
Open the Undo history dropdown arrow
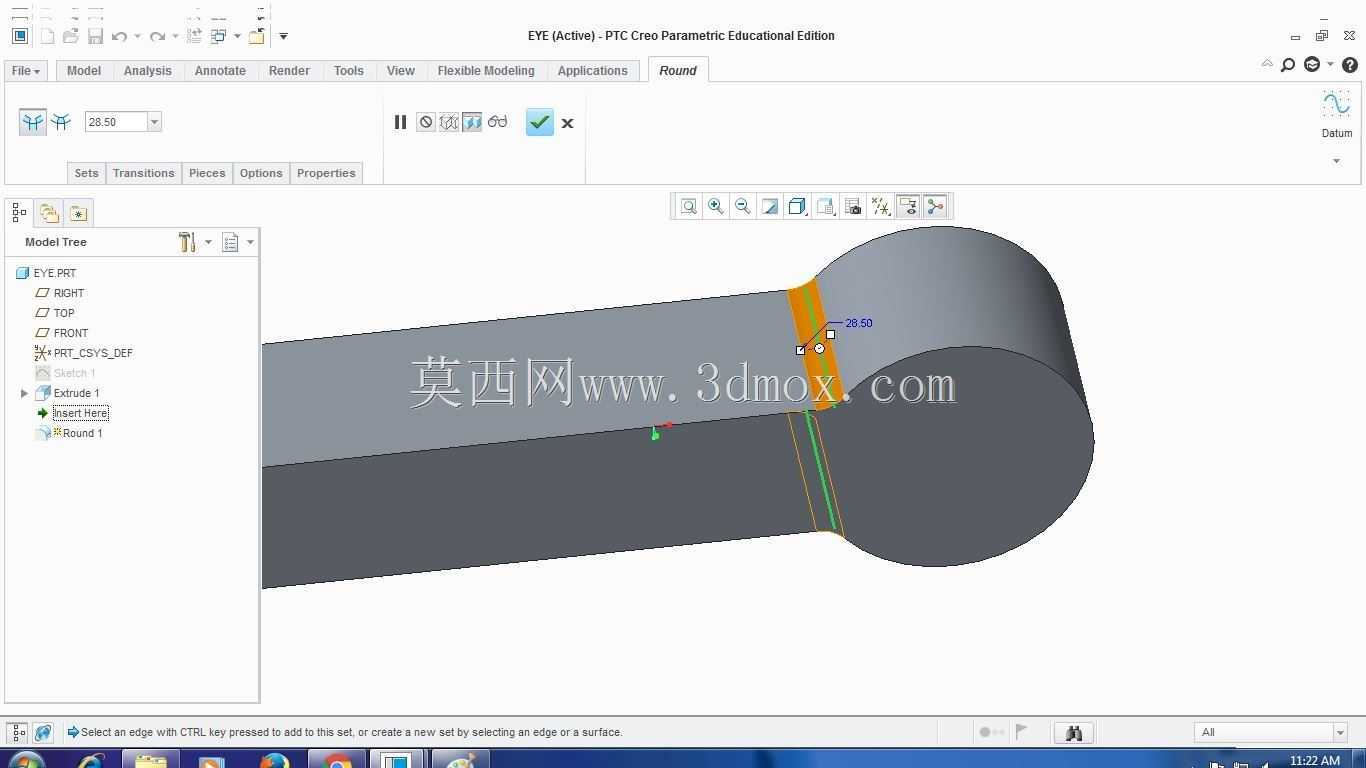137,37
